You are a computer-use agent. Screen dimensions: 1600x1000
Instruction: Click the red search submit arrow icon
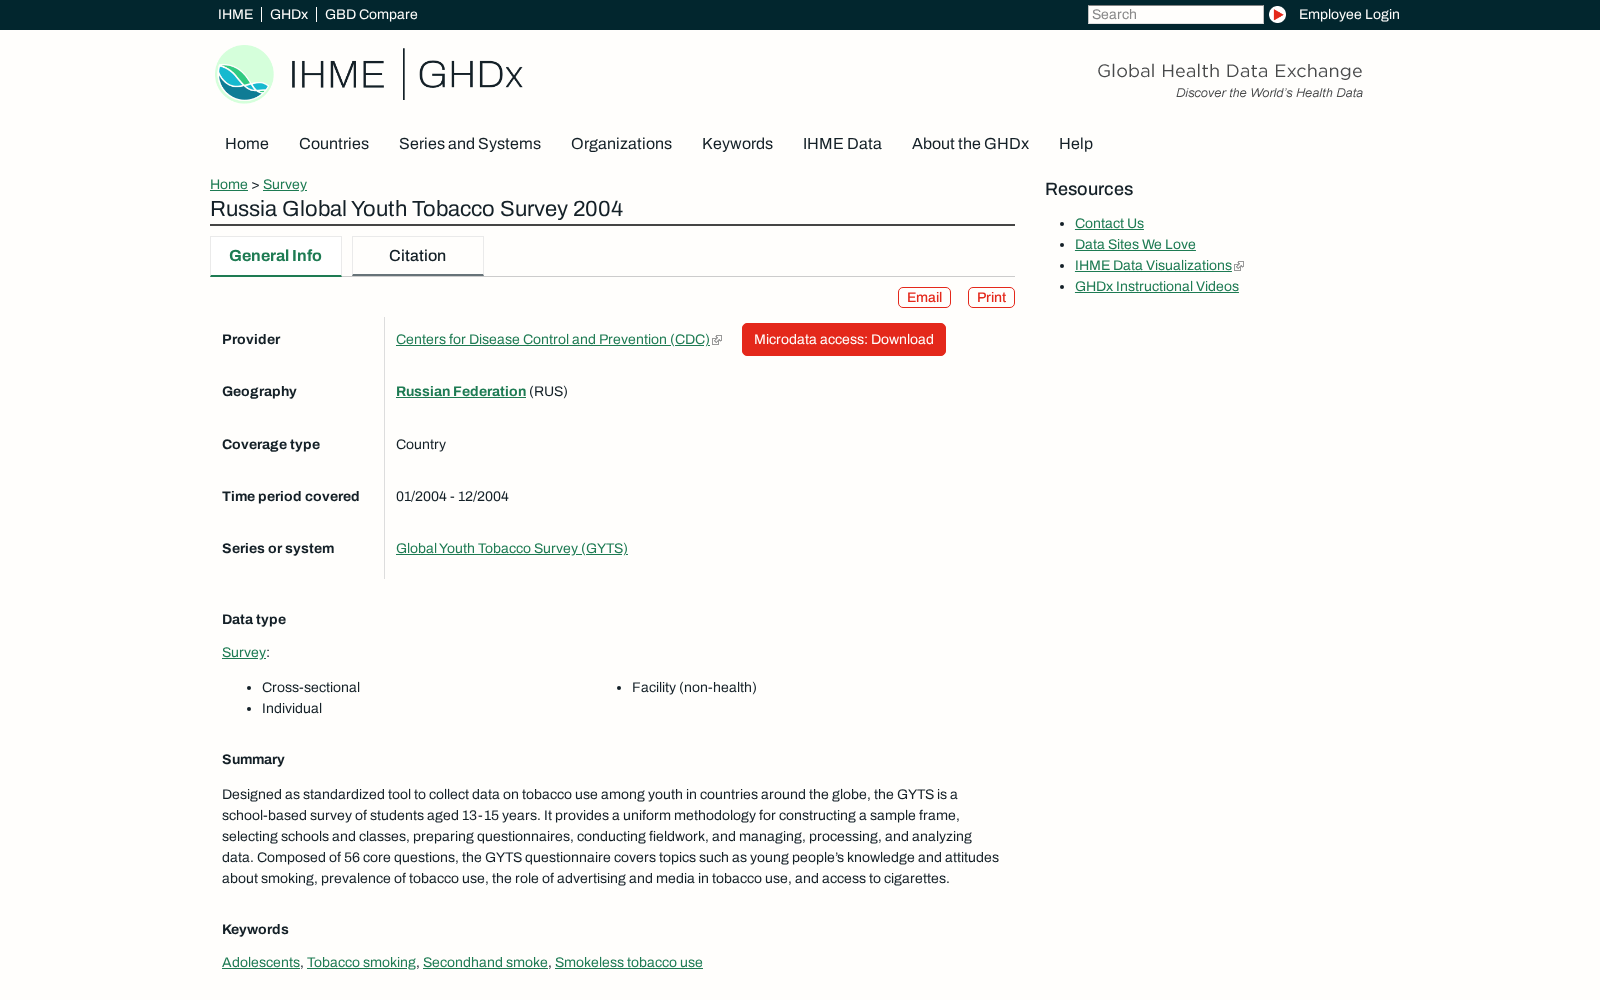[1277, 15]
